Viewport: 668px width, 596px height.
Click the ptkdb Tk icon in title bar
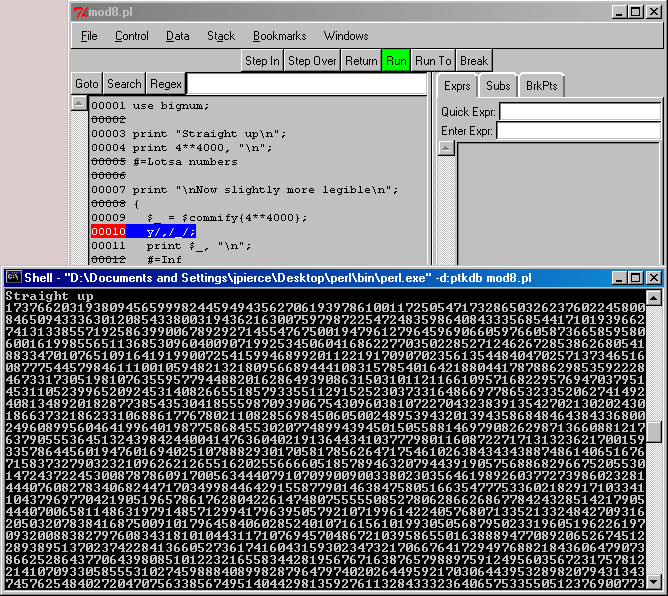point(80,12)
